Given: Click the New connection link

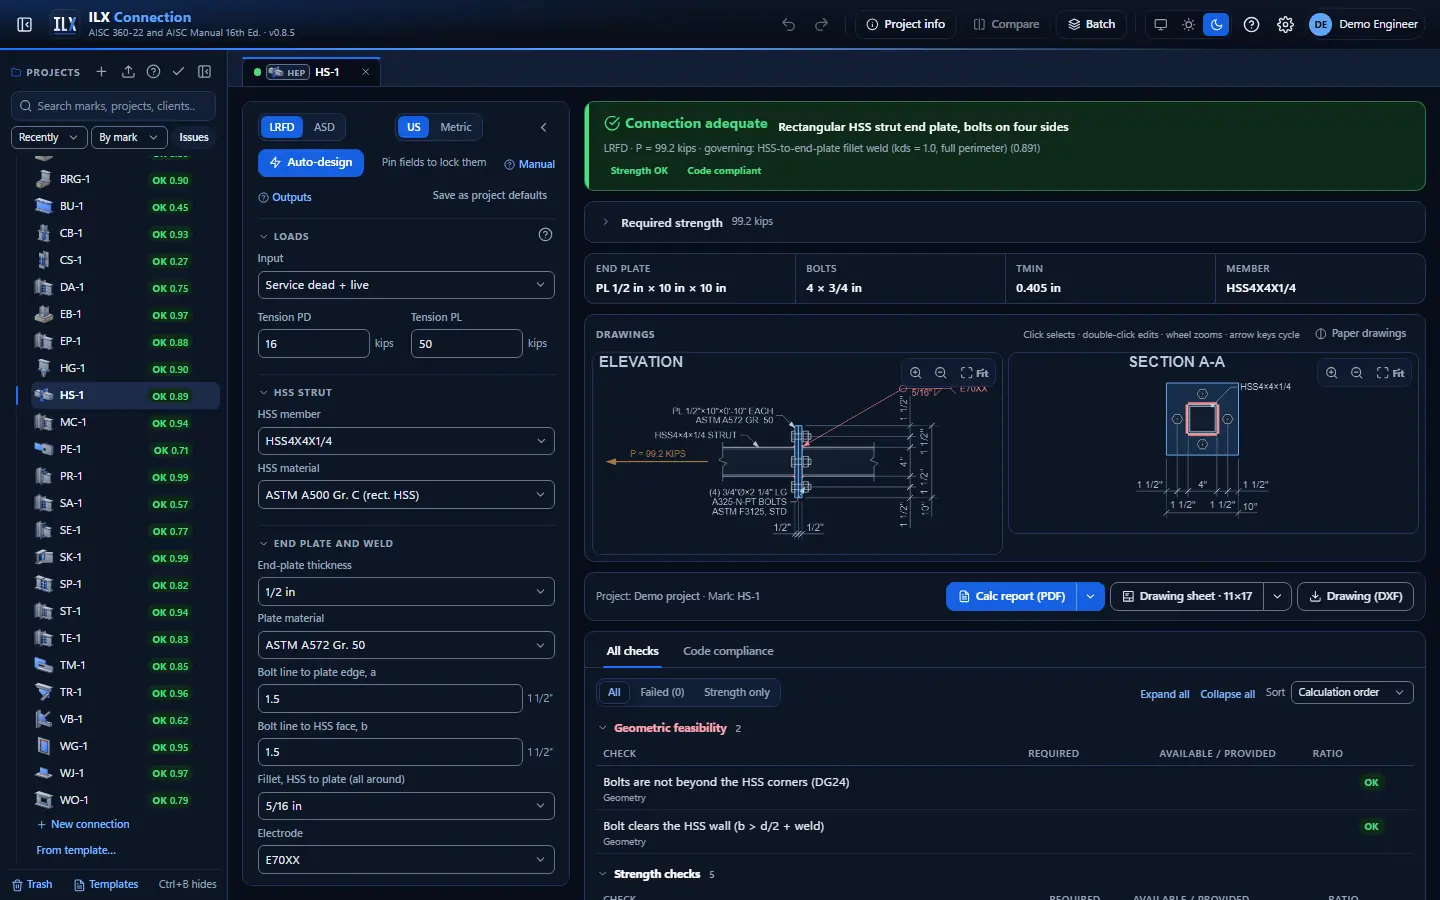Looking at the screenshot, I should tap(83, 824).
